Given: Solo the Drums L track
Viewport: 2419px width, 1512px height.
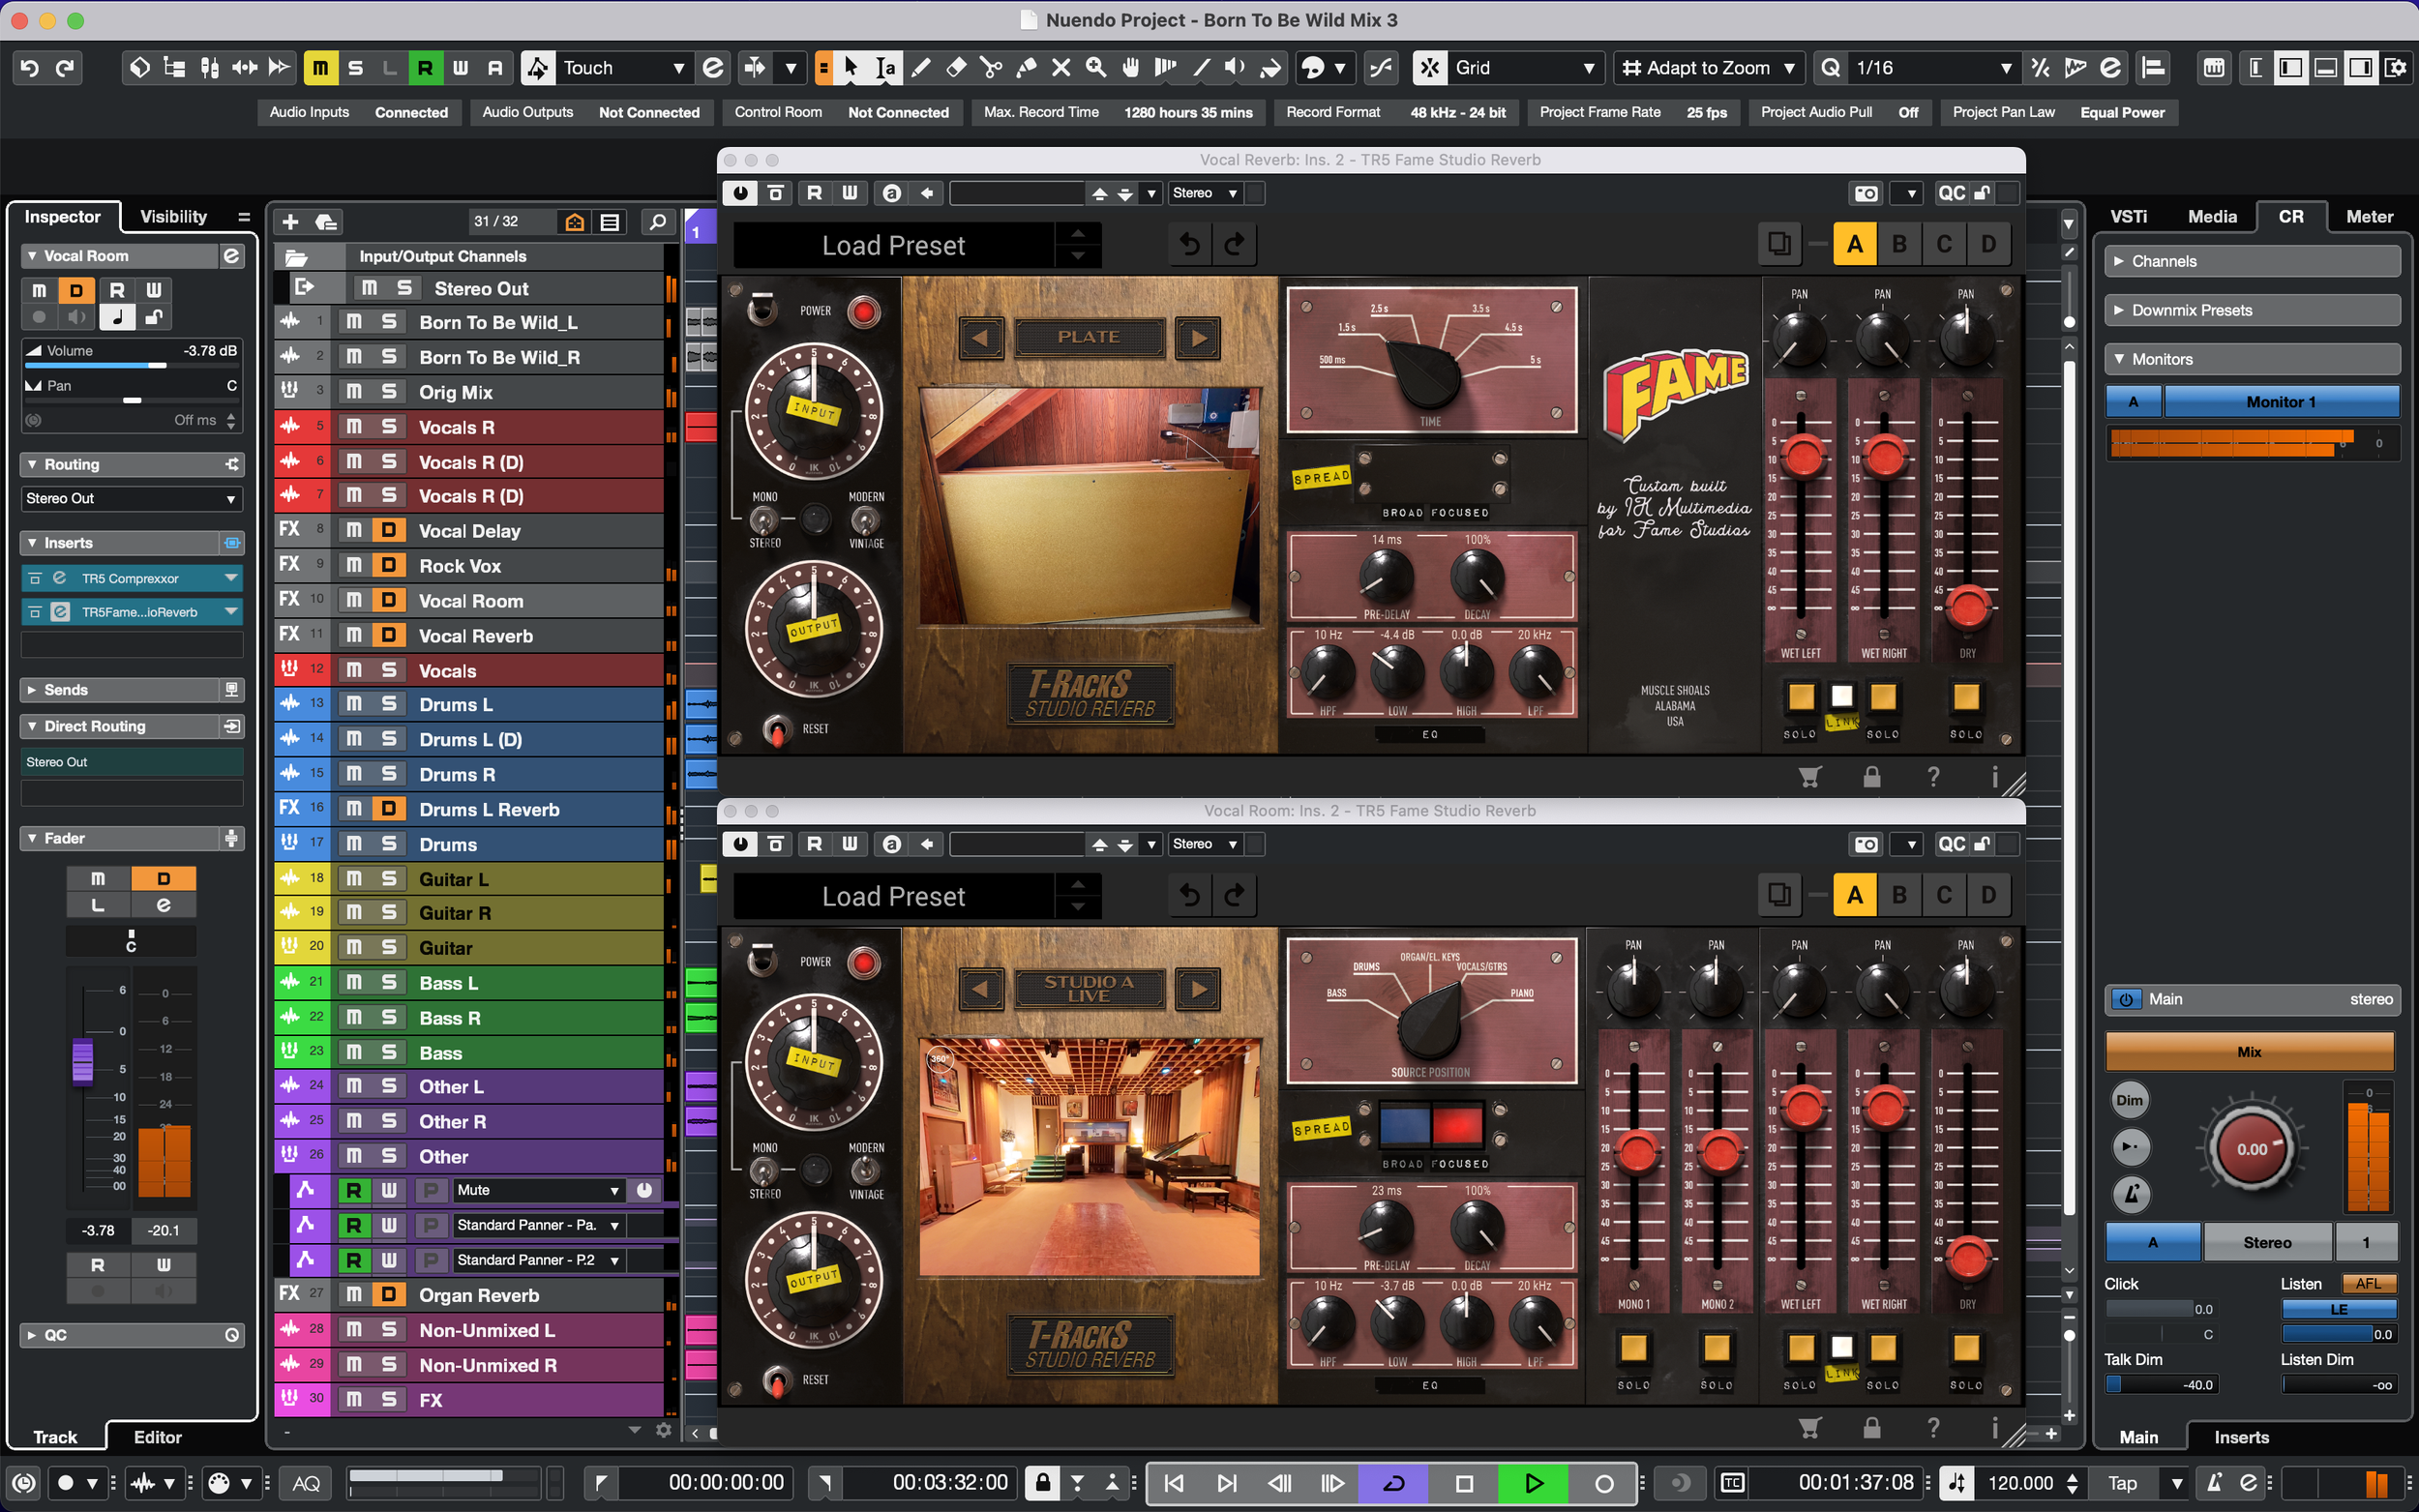Looking at the screenshot, I should [x=389, y=704].
